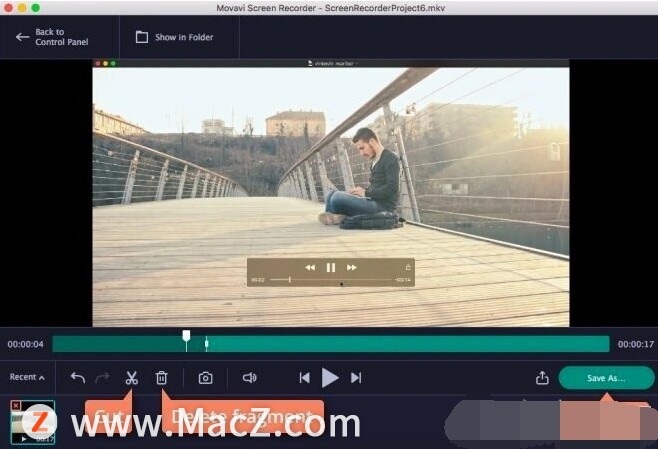Viewport: 658px width, 449px height.
Task: Open the volume speaker control
Action: point(250,378)
